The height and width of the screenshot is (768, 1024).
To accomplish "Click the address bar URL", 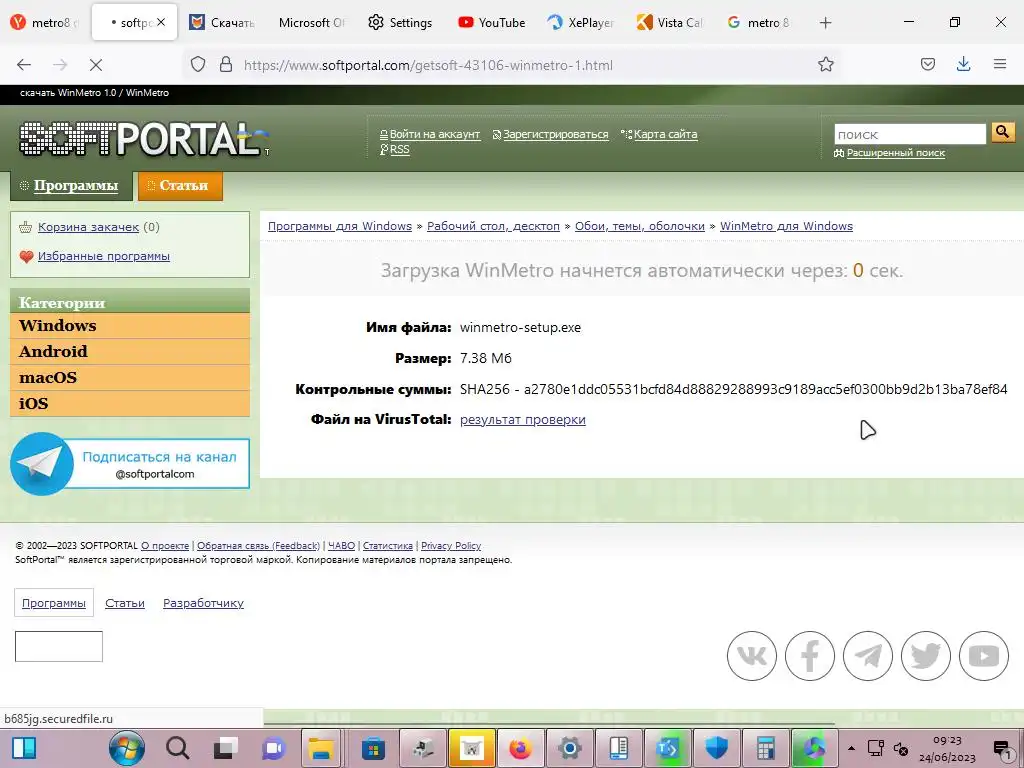I will coord(428,65).
